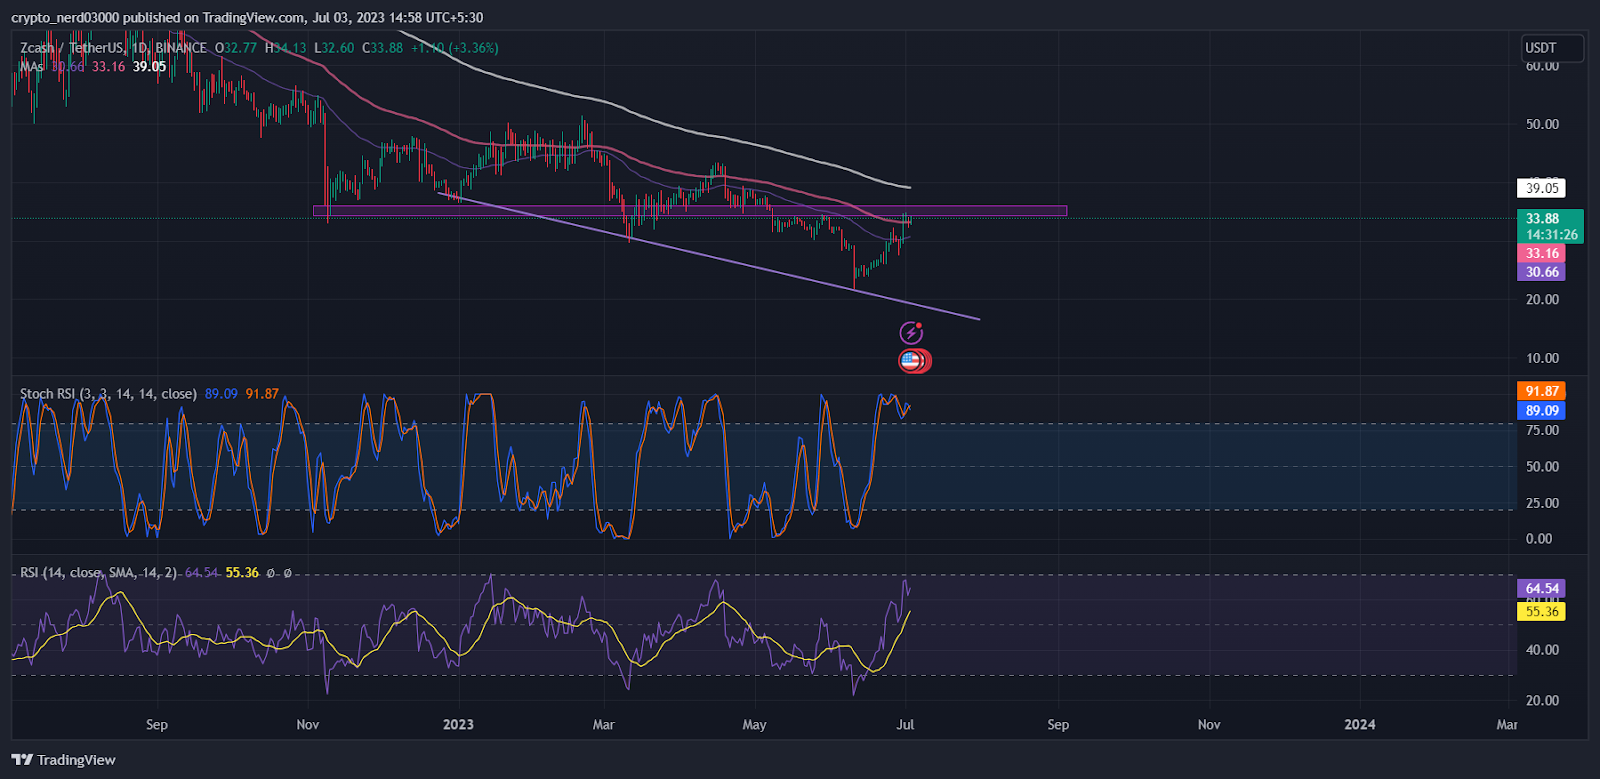Open the USDT currency selector

(1553, 48)
